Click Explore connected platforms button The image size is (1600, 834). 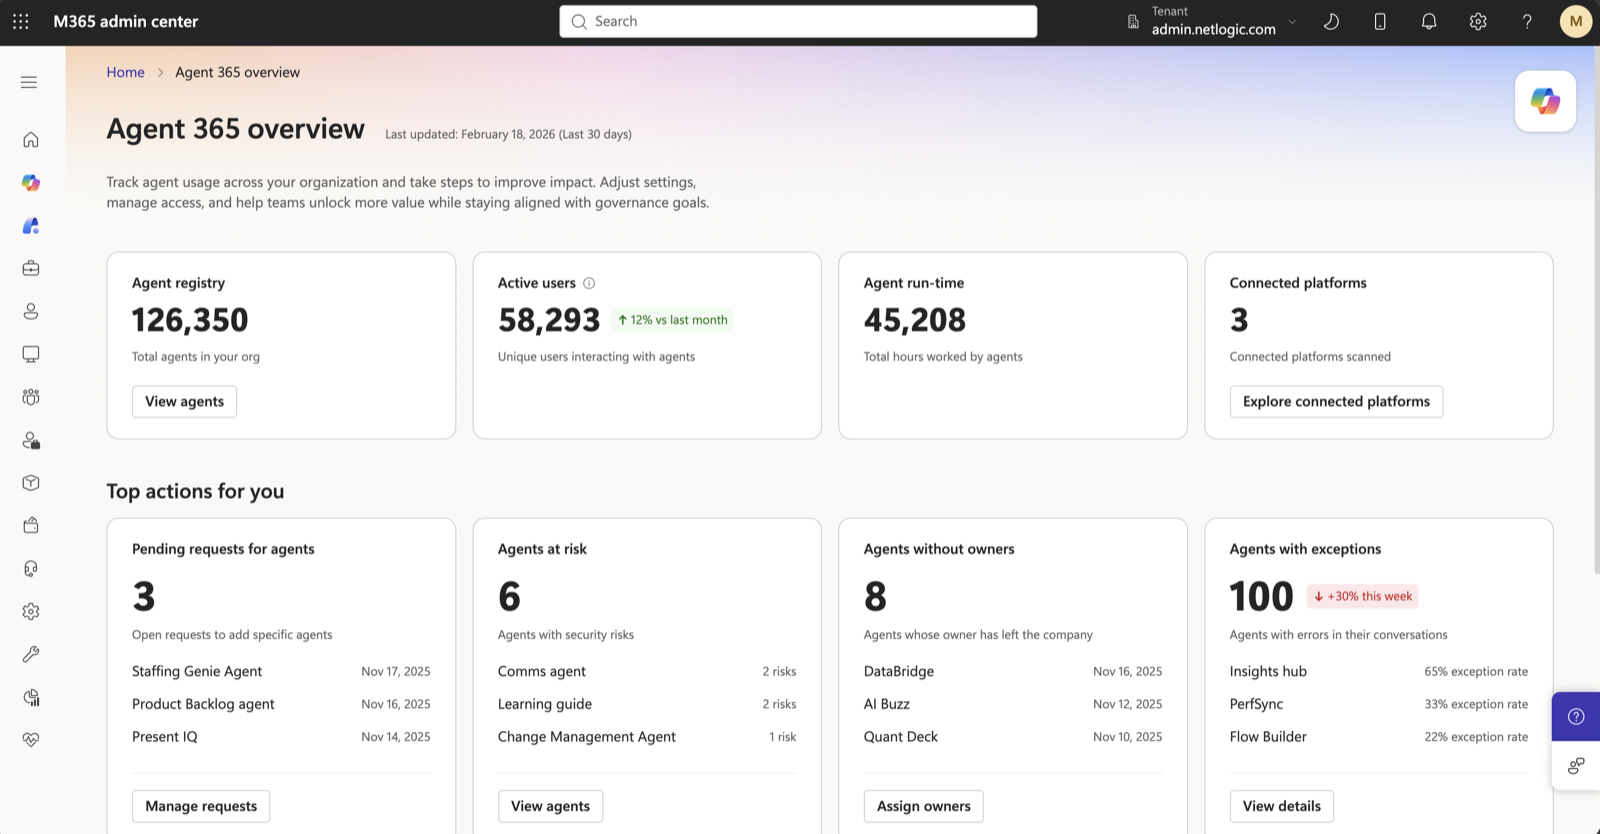[1336, 401]
